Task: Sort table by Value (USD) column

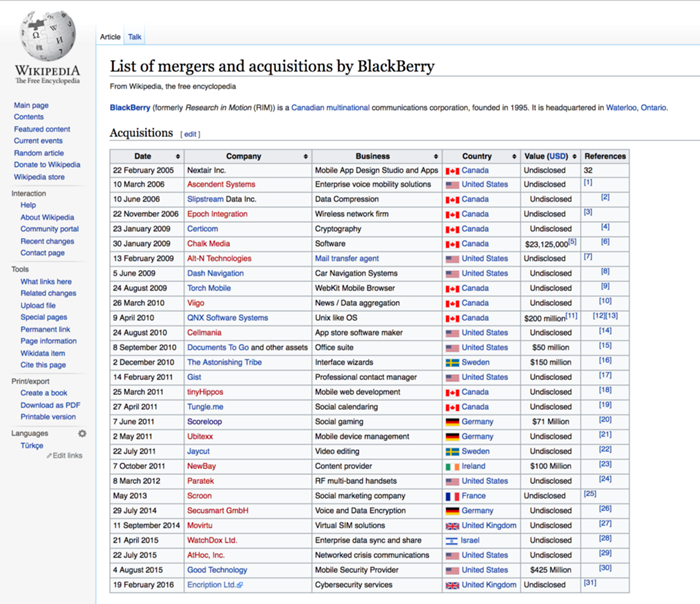Action: coord(574,156)
